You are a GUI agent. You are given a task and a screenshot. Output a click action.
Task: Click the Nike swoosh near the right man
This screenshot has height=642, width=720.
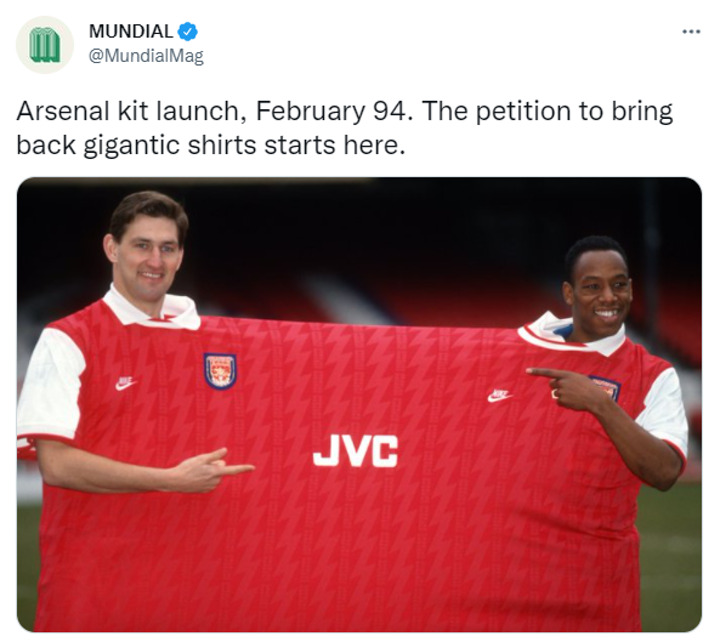[x=499, y=395]
